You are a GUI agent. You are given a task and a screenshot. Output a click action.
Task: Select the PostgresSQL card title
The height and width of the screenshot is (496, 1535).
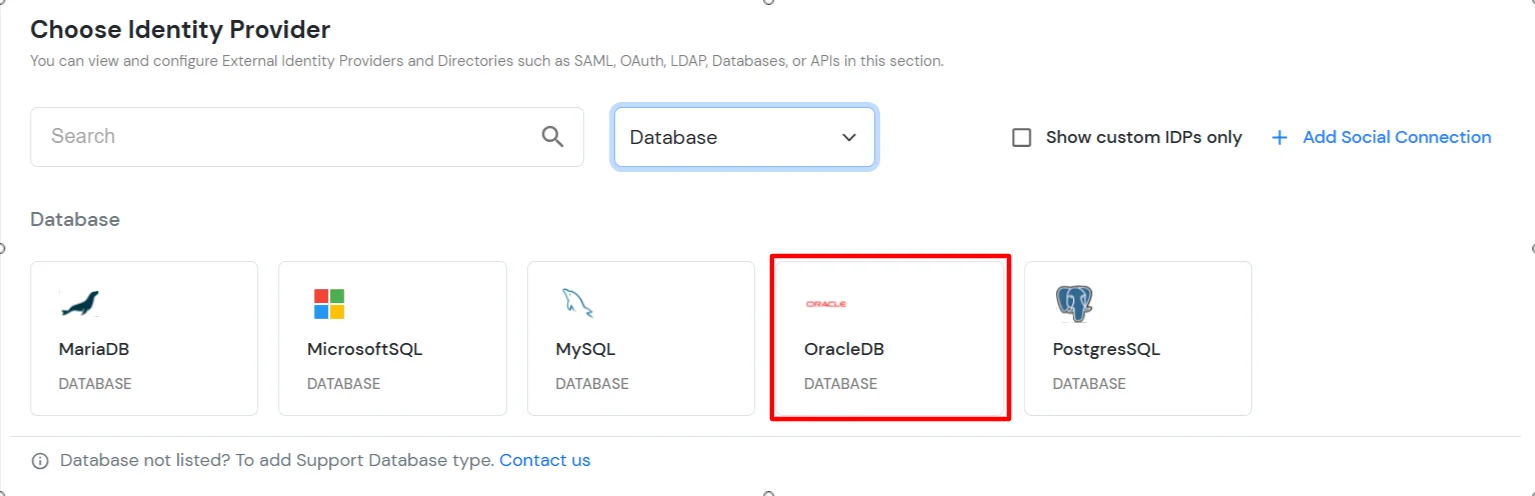1106,349
